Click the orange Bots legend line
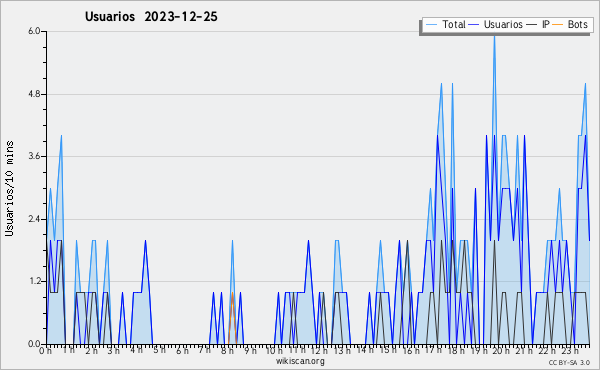The height and width of the screenshot is (370, 600). click(558, 25)
